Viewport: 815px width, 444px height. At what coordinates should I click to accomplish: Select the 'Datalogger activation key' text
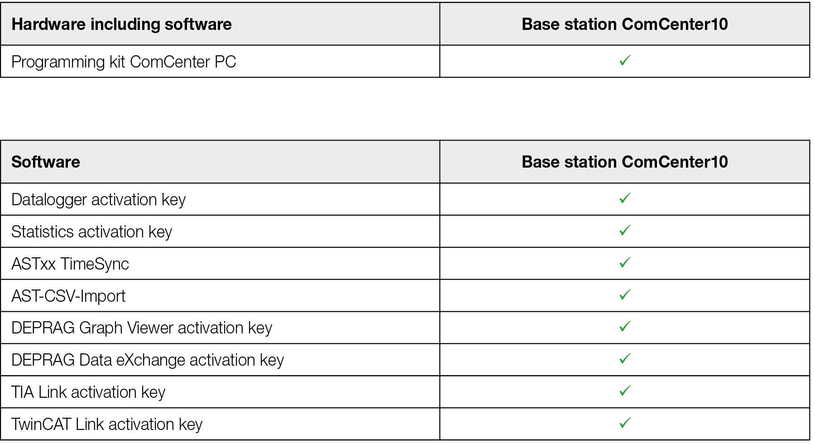(98, 200)
